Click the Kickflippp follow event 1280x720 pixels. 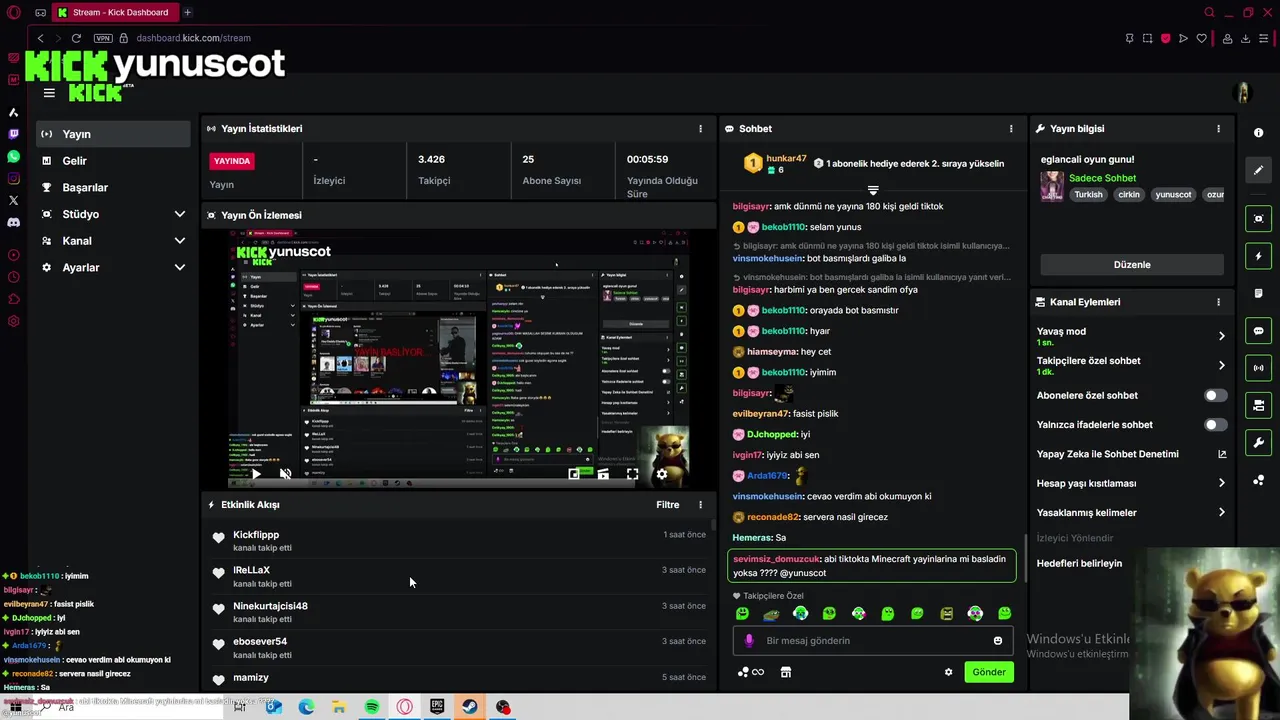pos(459,541)
